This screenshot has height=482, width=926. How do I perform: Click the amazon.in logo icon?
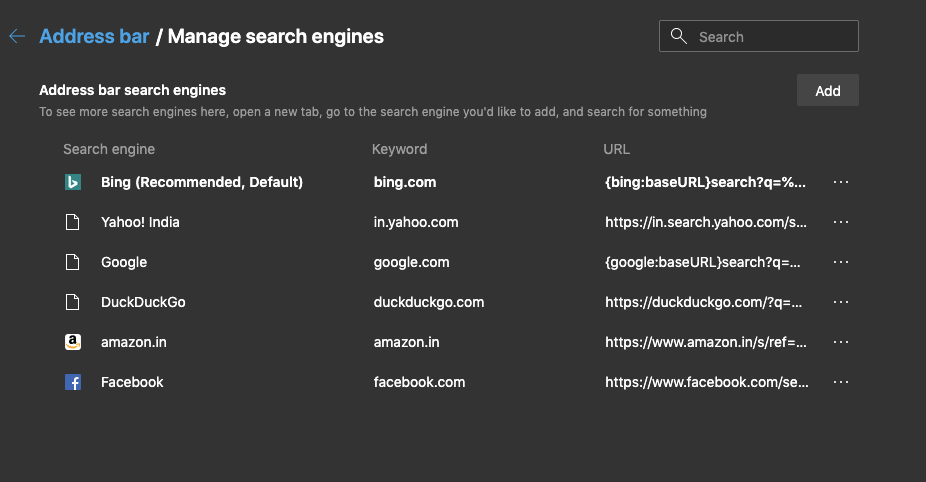point(73,342)
